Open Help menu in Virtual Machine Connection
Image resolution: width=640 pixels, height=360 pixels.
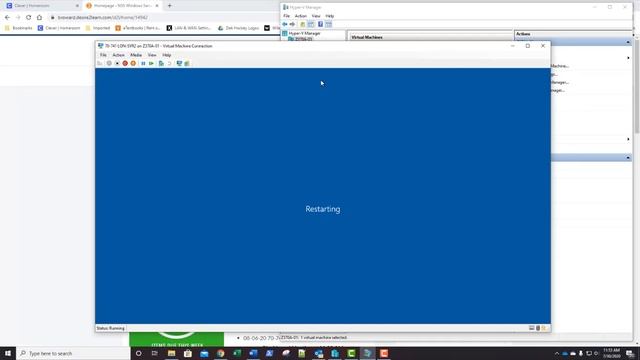tap(167, 55)
